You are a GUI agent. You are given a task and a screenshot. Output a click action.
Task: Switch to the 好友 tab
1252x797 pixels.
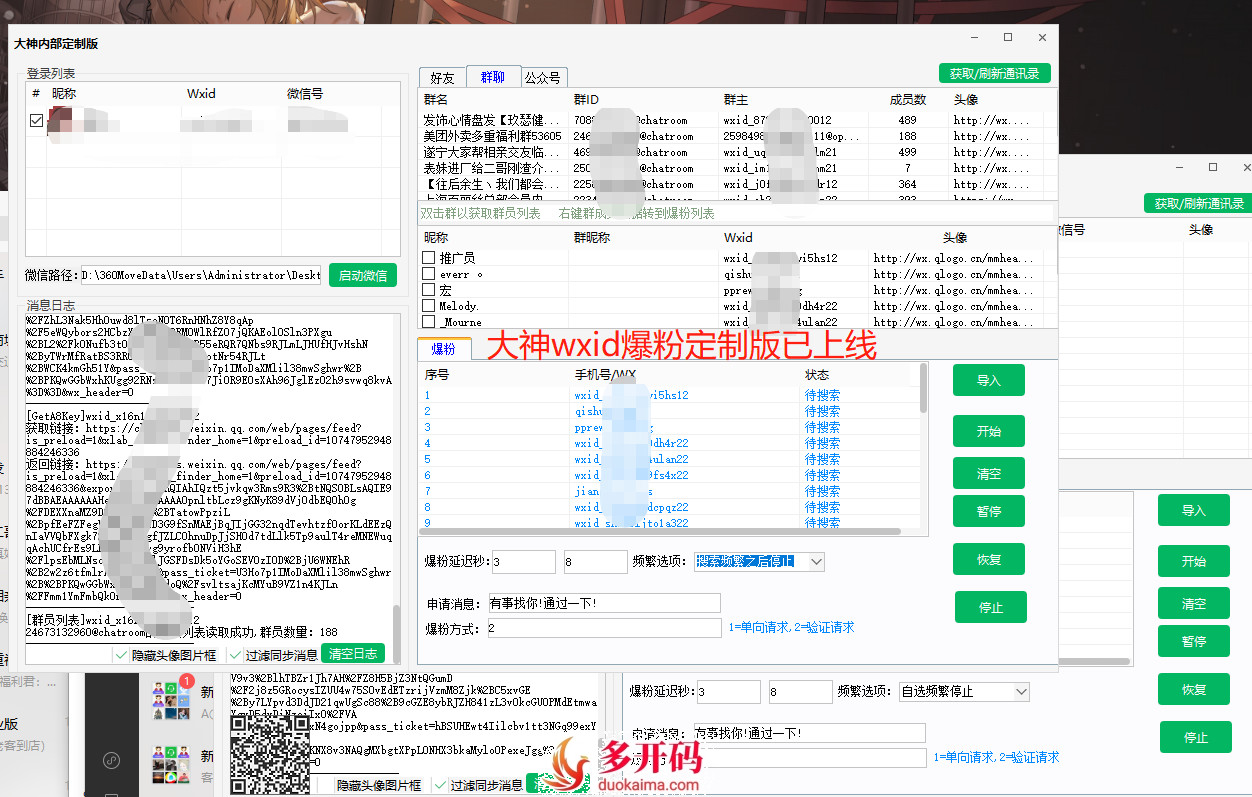coord(443,76)
